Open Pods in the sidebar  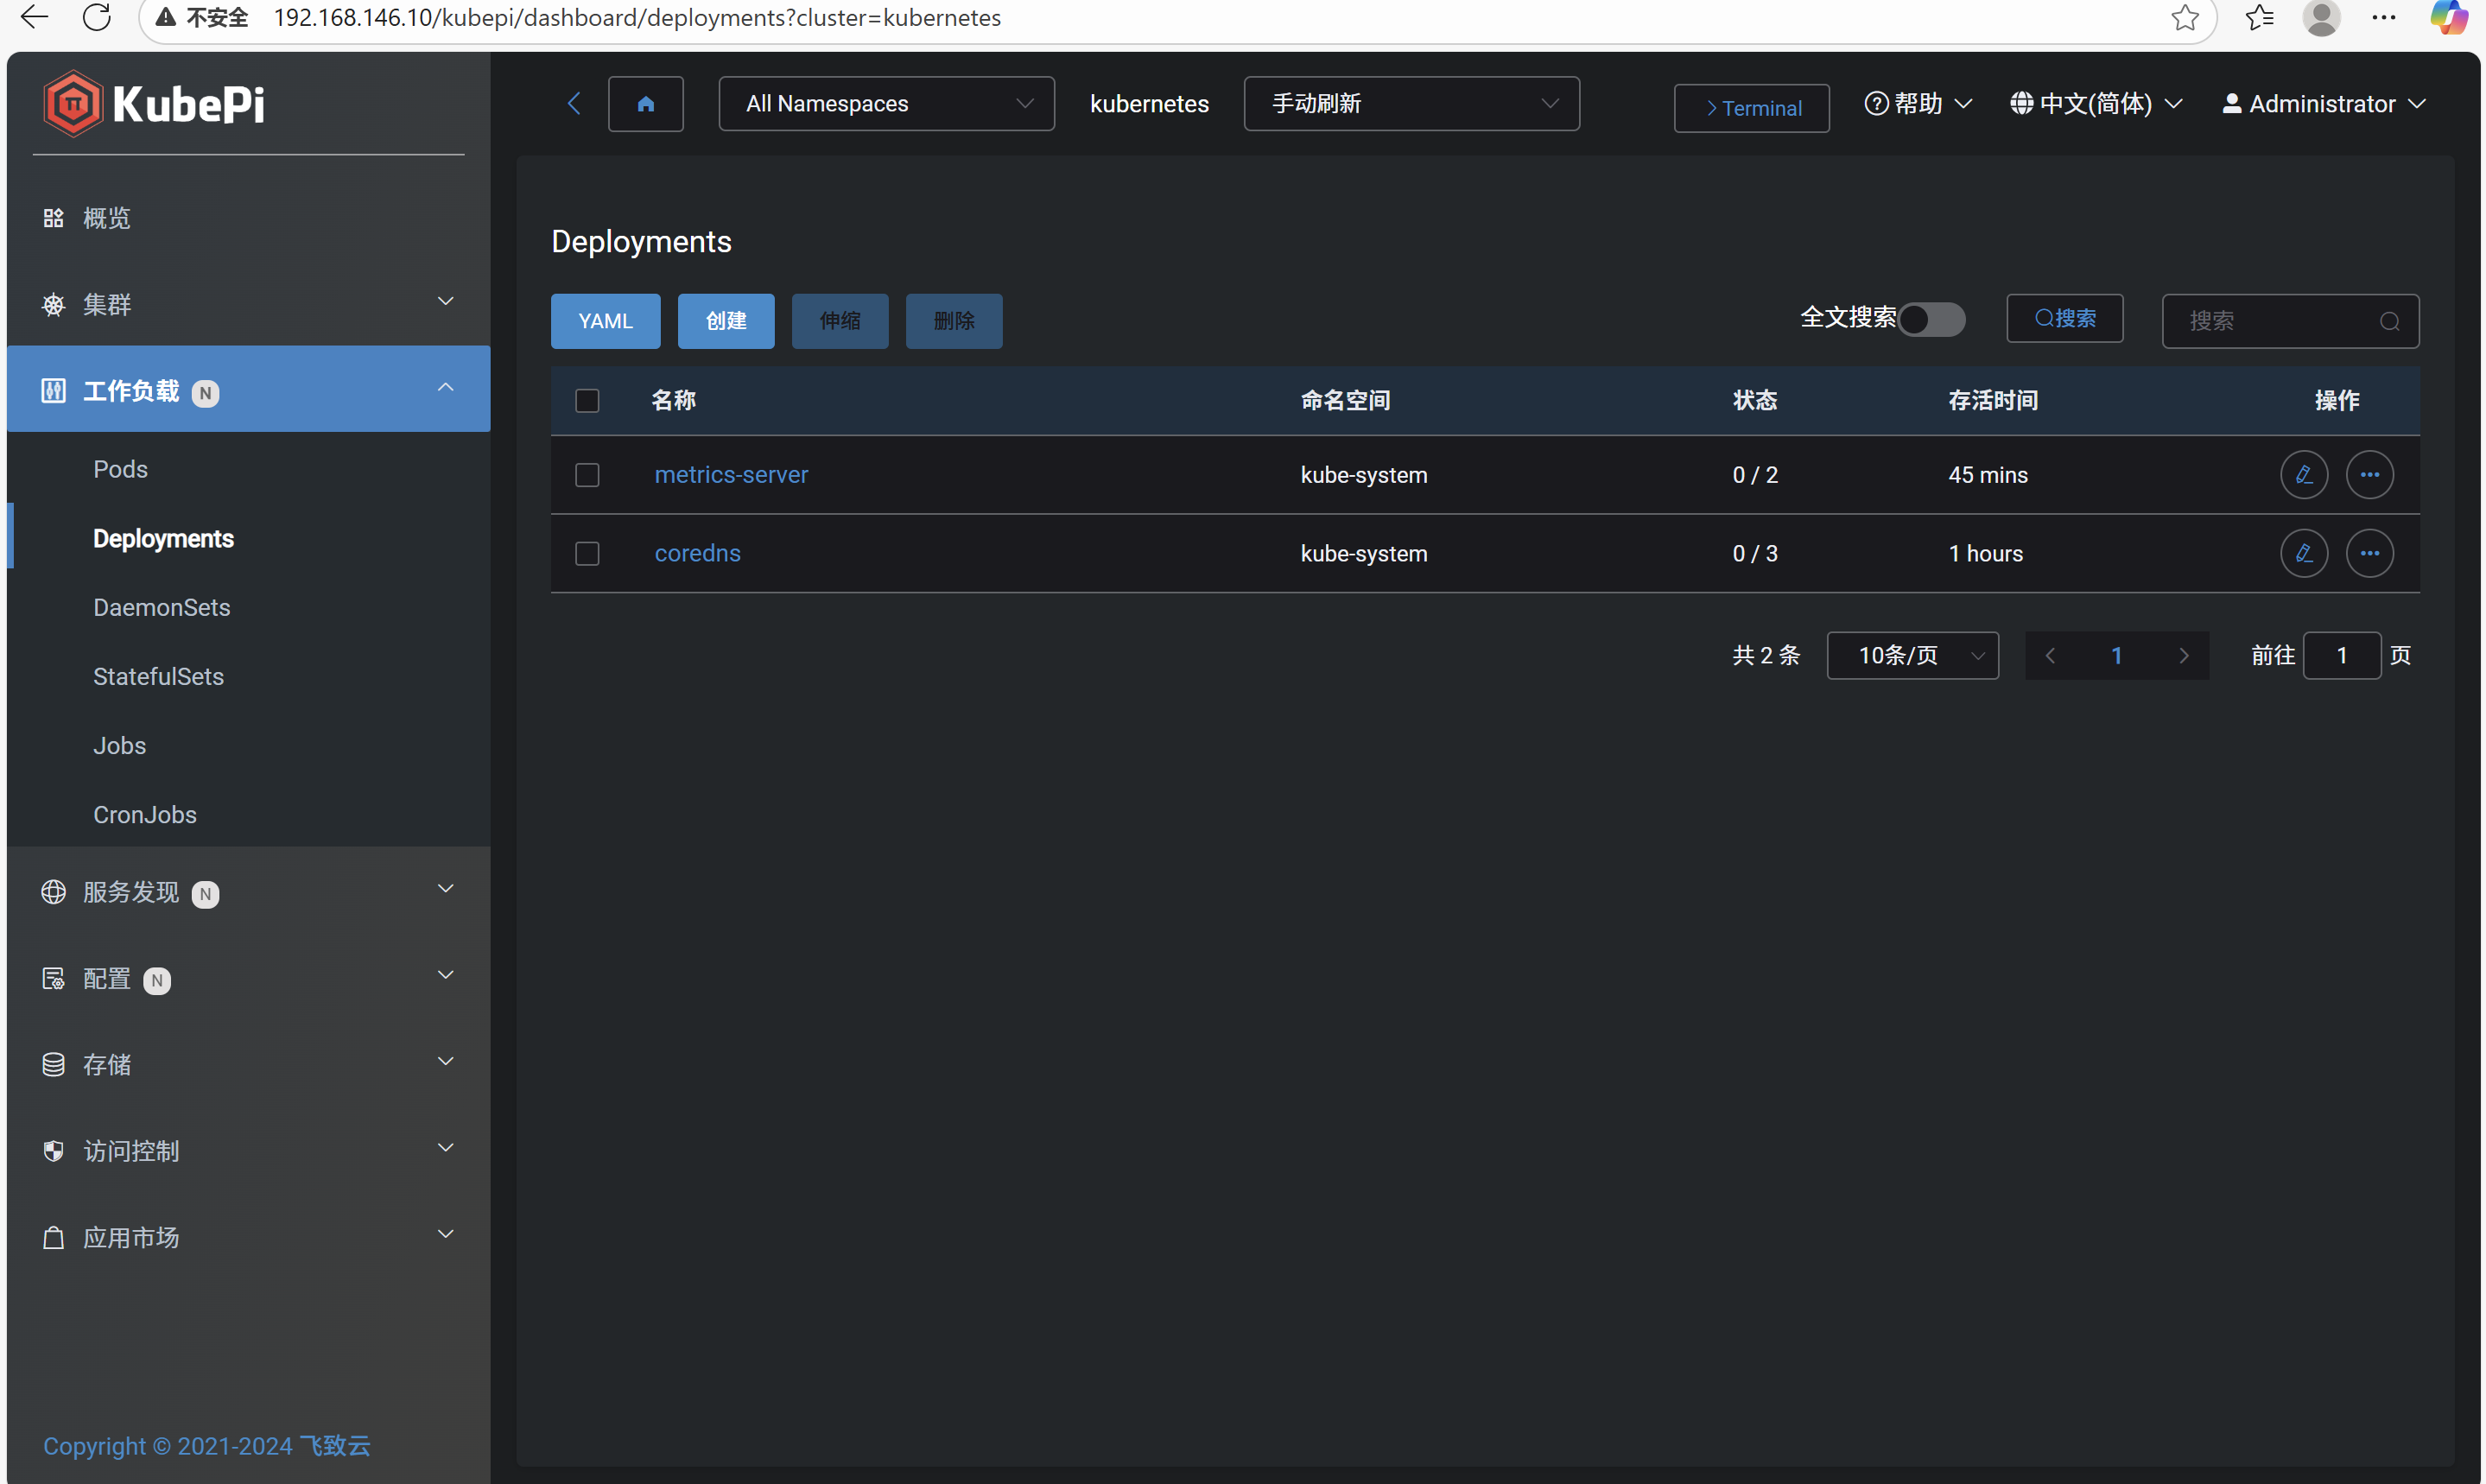pyautogui.click(x=120, y=469)
